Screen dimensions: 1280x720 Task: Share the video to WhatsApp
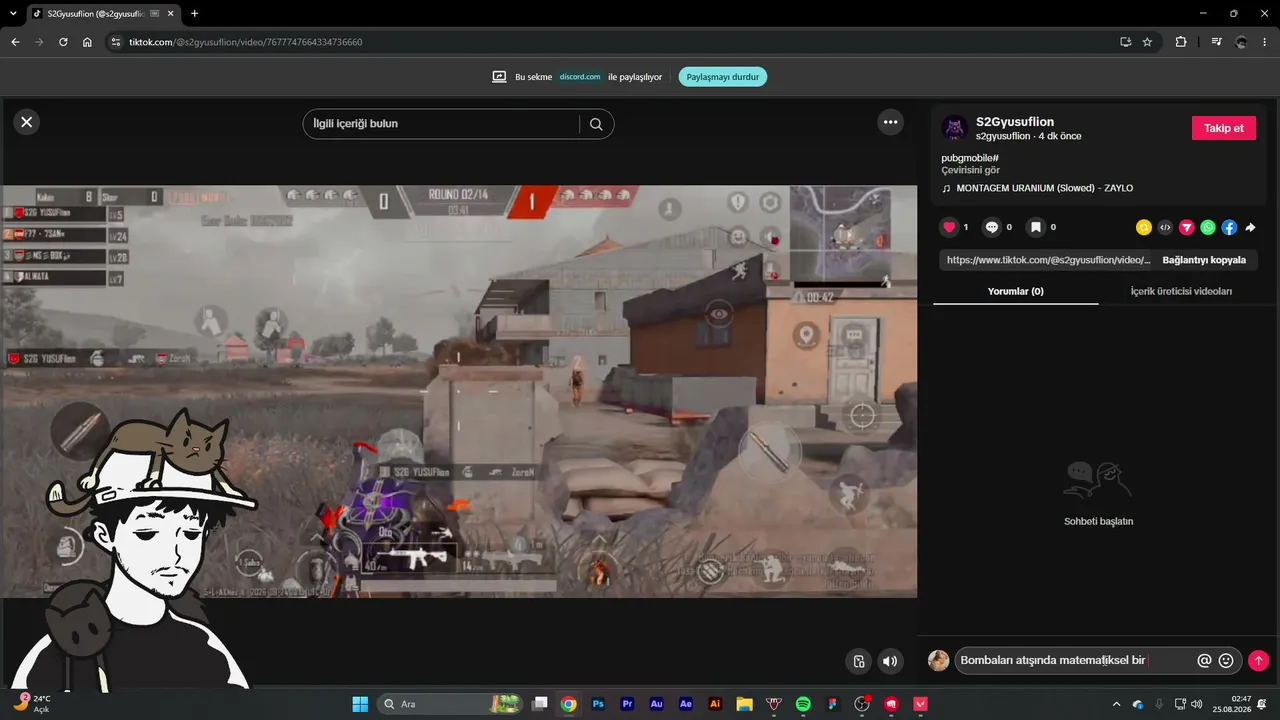1208,227
